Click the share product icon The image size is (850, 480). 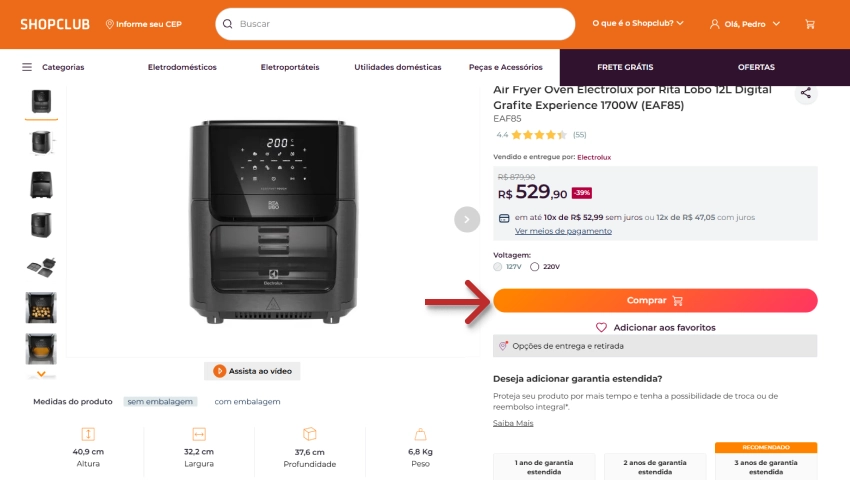[x=806, y=94]
